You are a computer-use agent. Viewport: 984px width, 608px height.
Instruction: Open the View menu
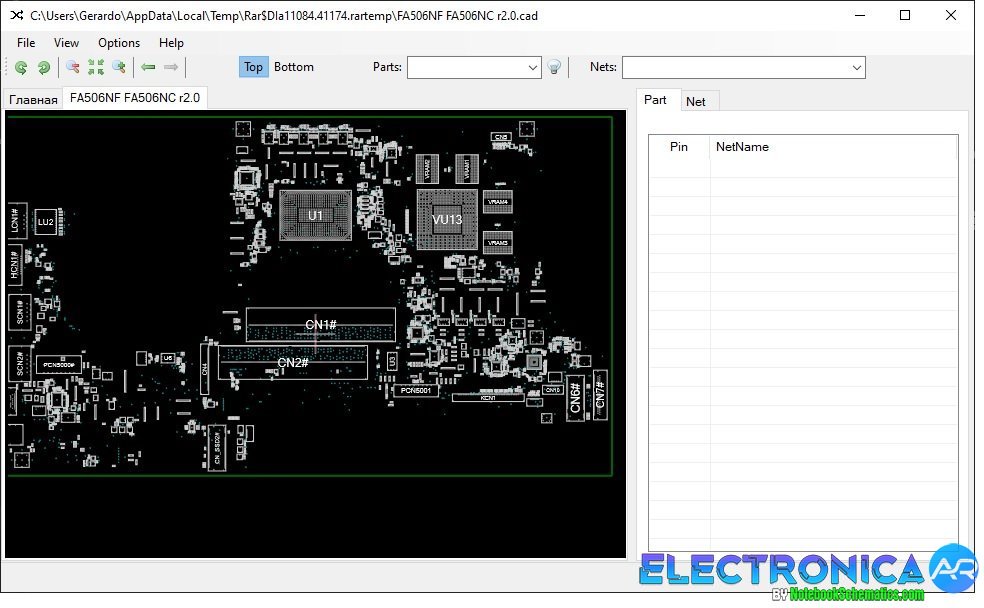point(66,43)
